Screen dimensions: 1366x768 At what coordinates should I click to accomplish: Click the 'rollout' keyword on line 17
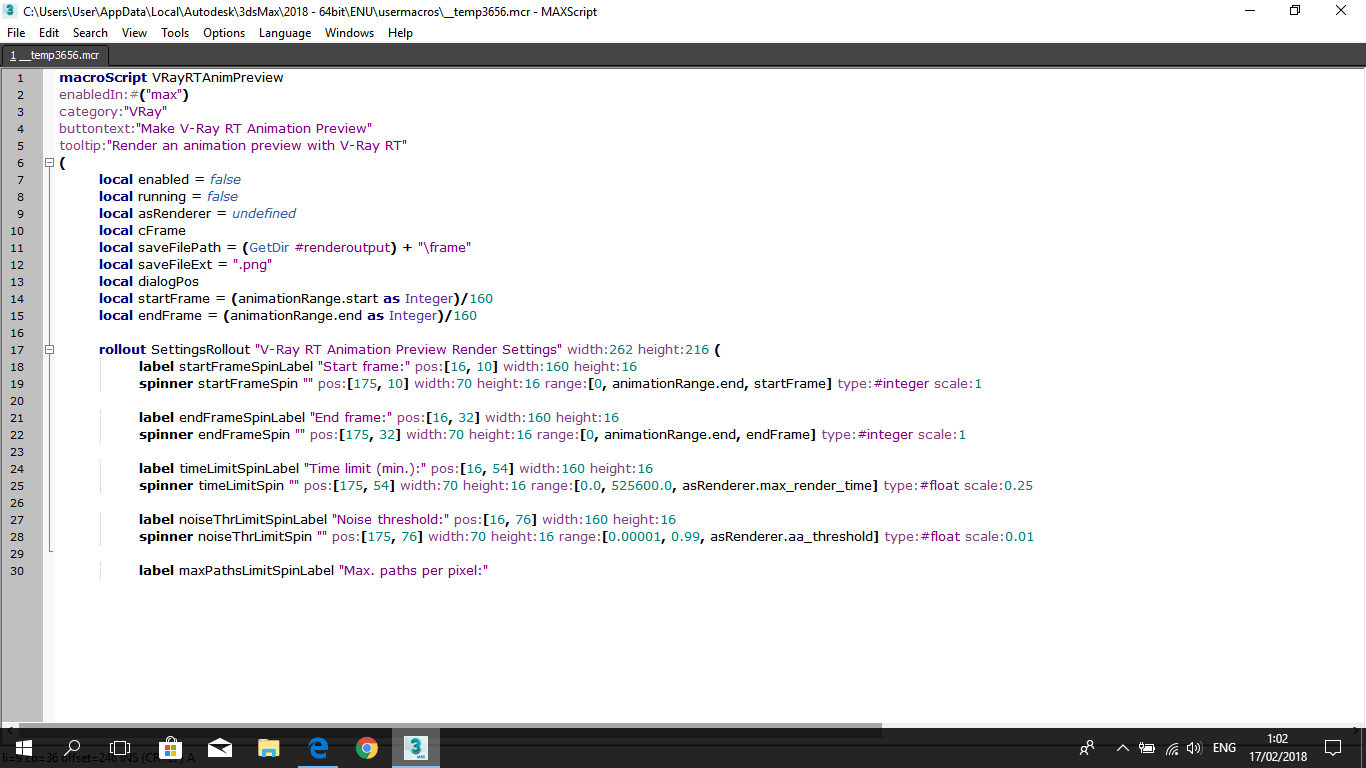122,349
